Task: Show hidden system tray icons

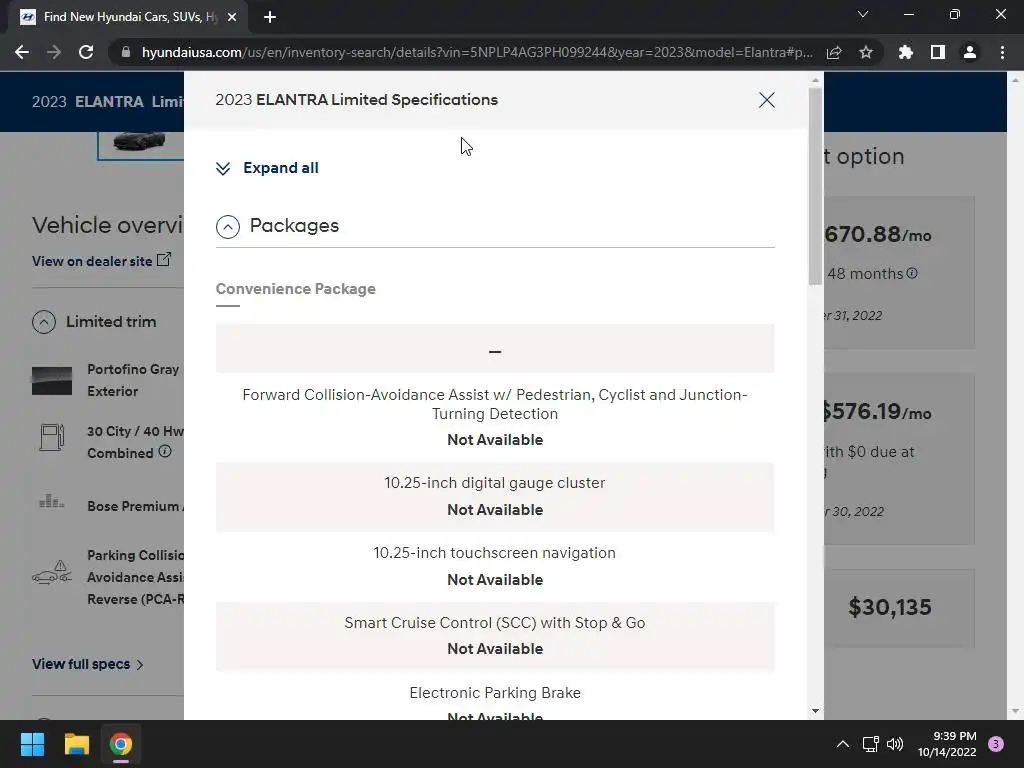Action: (843, 744)
